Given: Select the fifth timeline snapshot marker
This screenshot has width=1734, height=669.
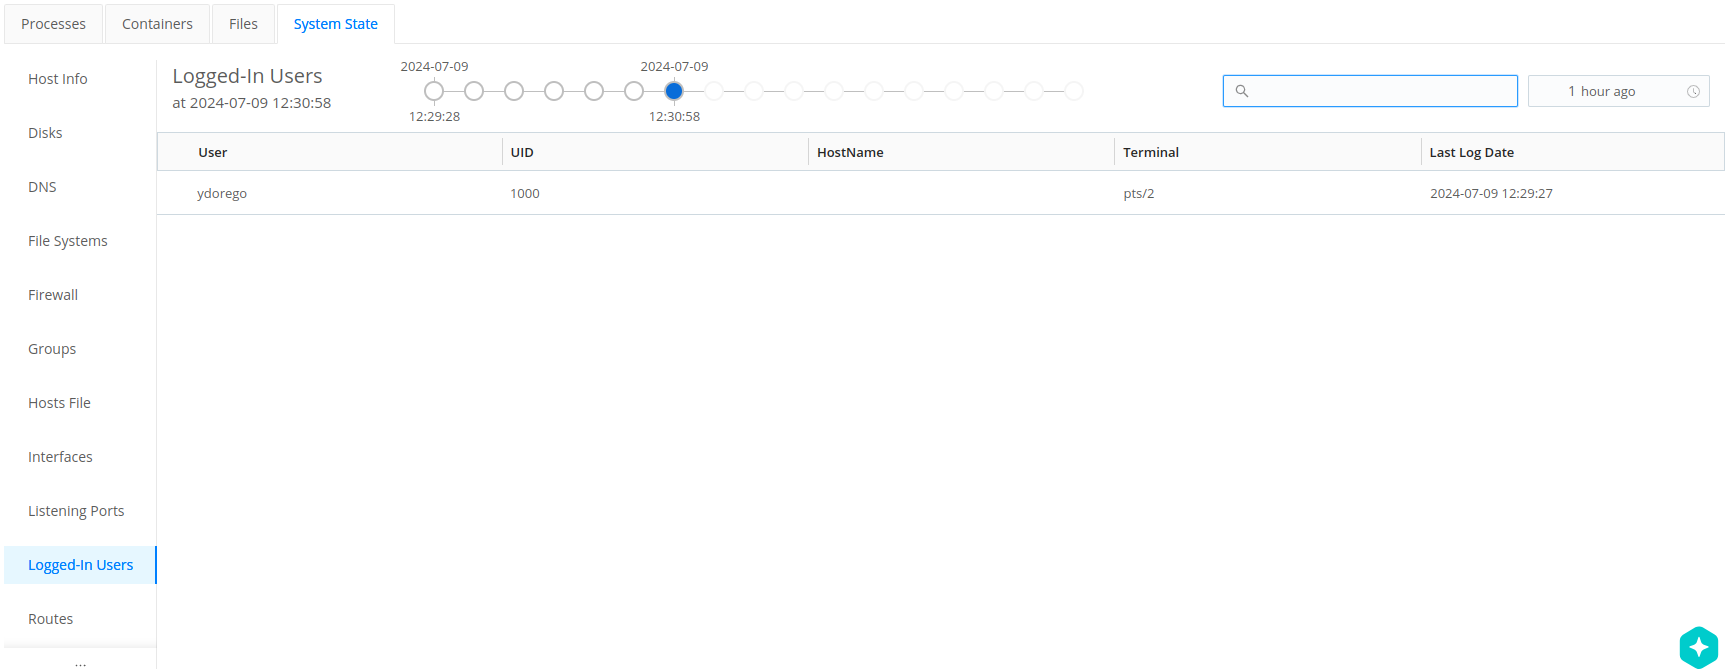Looking at the screenshot, I should pyautogui.click(x=594, y=91).
